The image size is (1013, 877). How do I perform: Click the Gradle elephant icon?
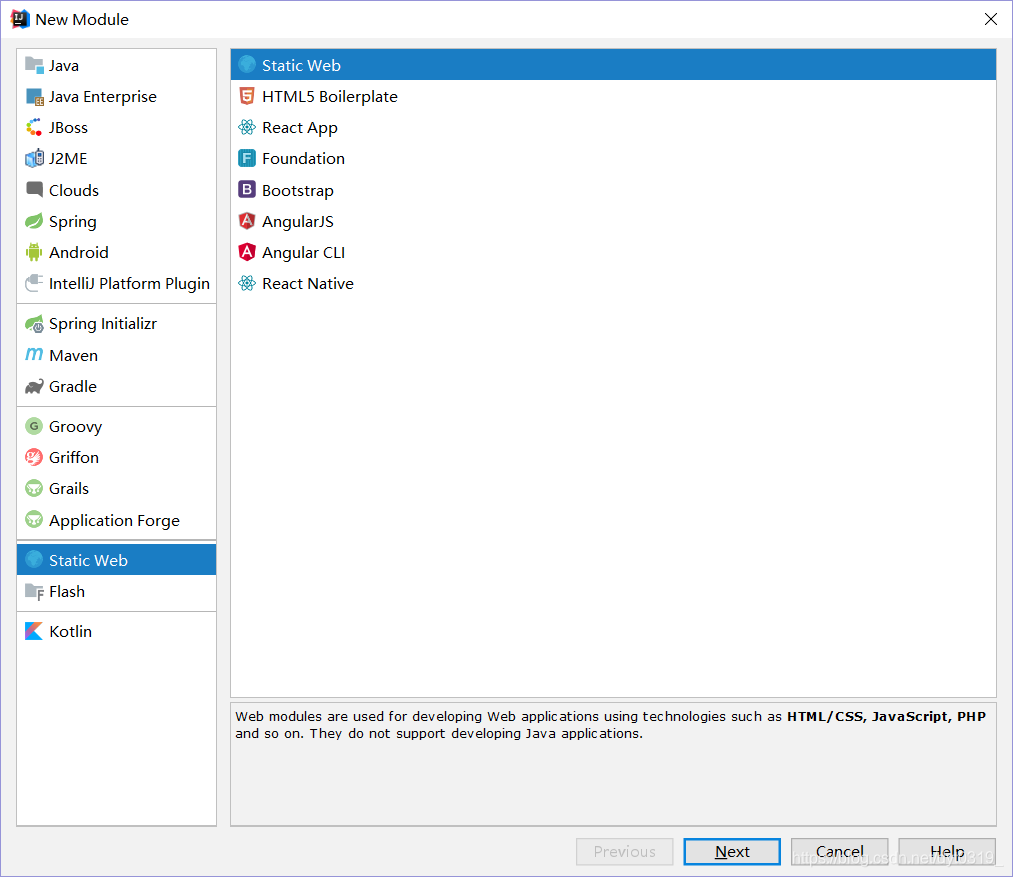point(34,386)
